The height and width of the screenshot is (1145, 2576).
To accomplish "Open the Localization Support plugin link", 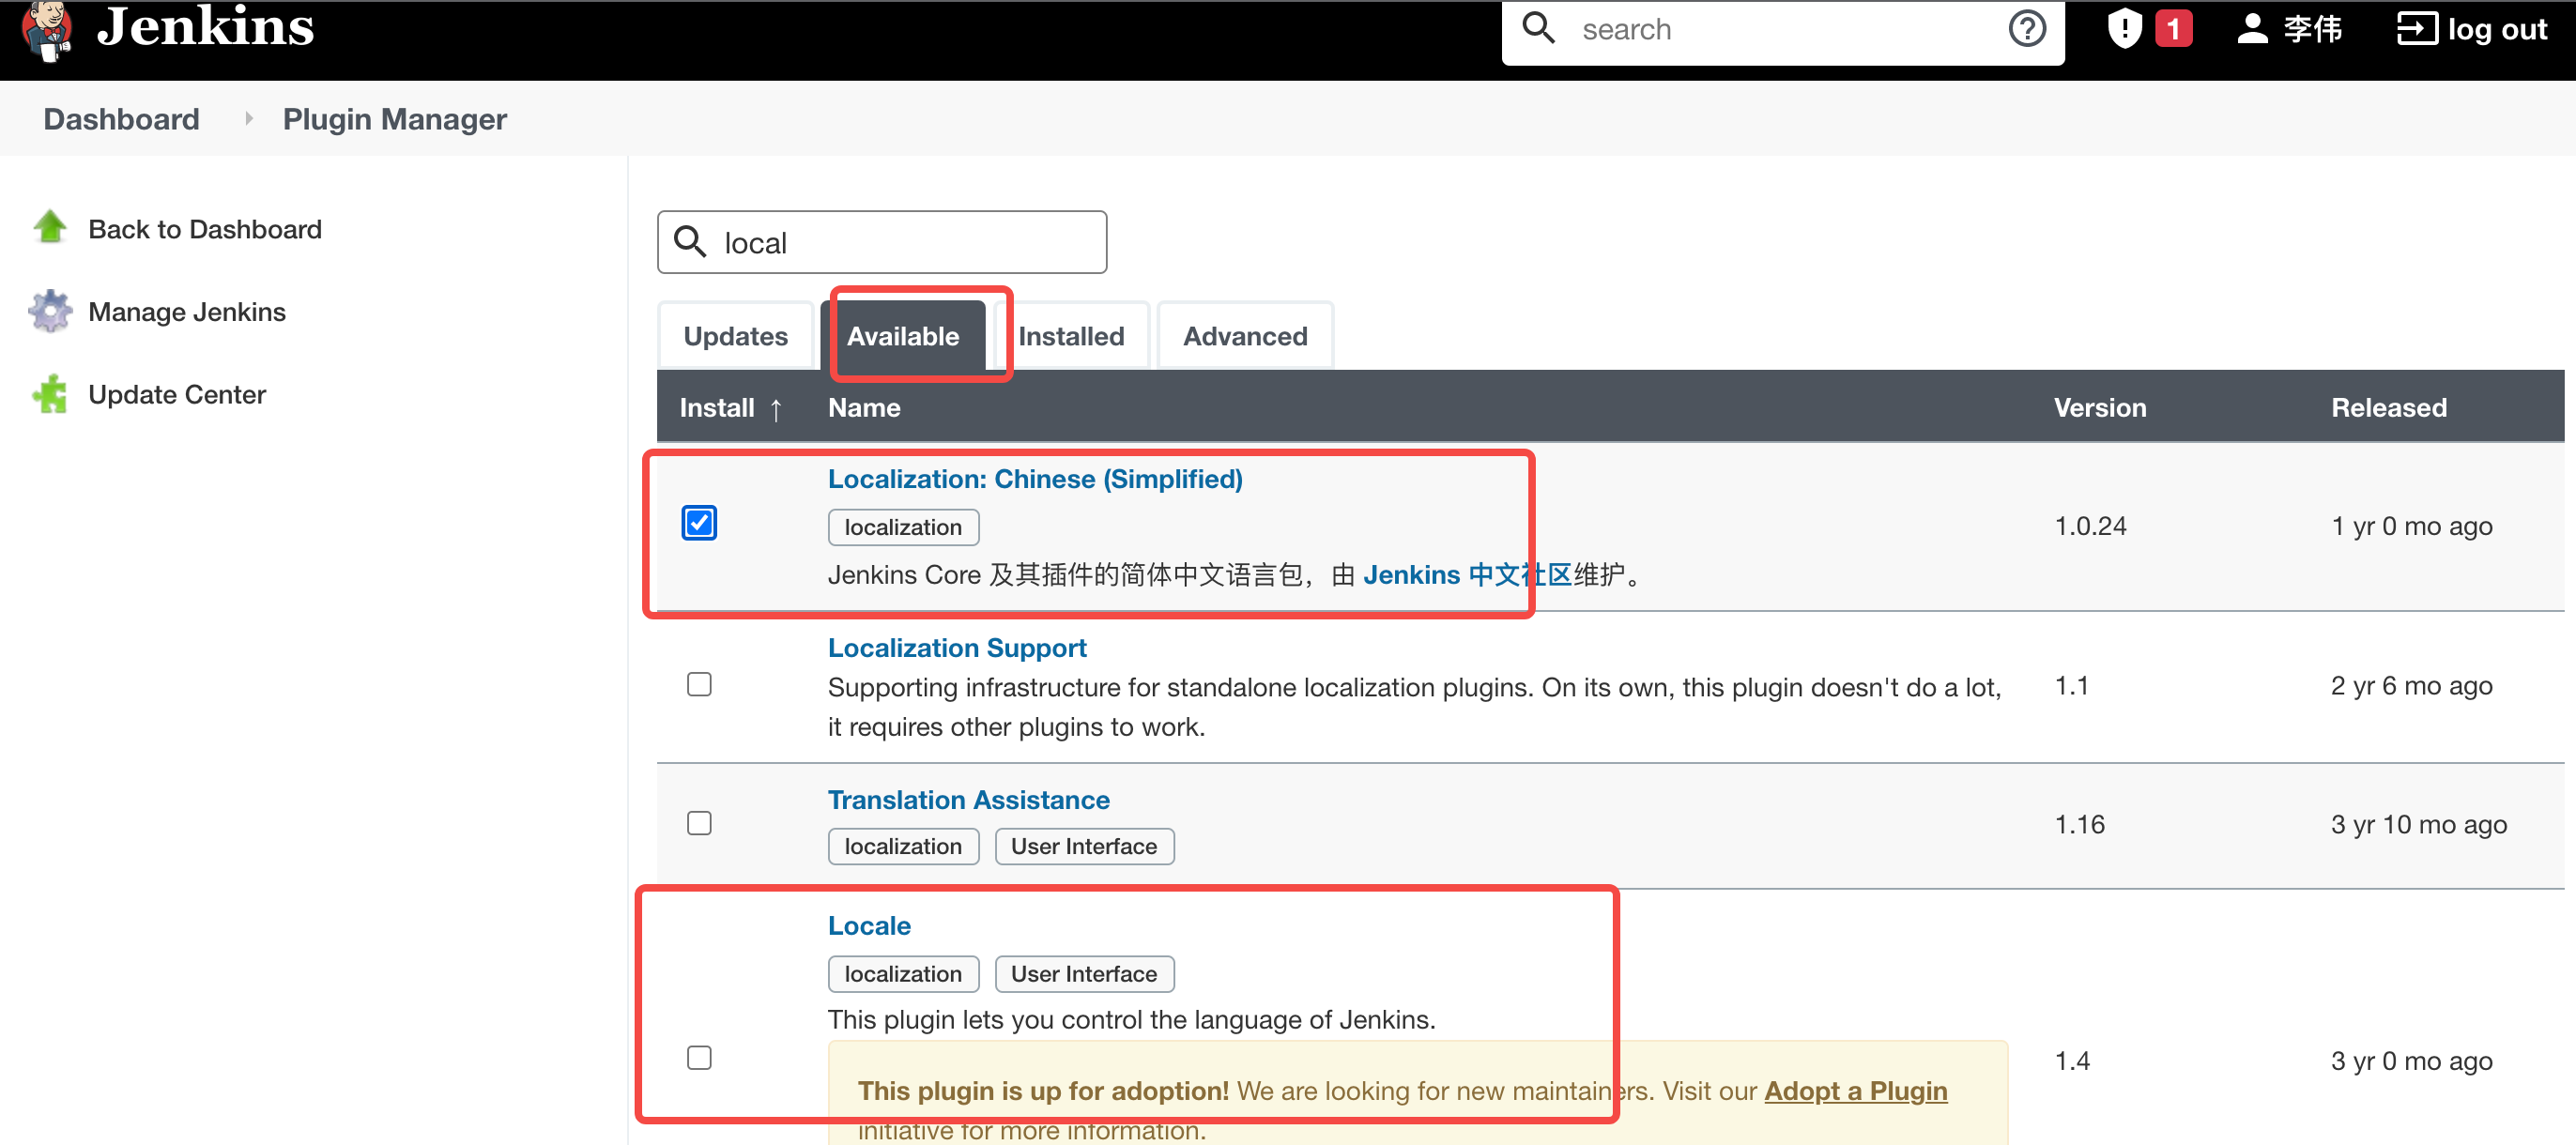I will tap(957, 648).
